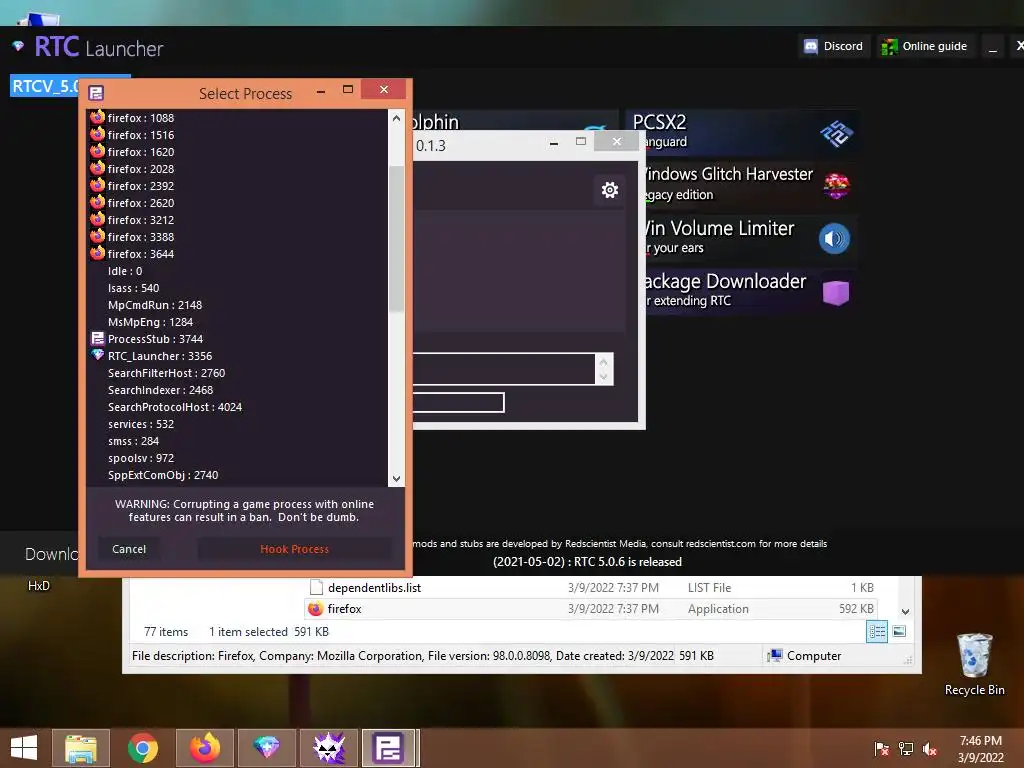
Task: Cancel the Select Process dialog
Action: pos(129,549)
